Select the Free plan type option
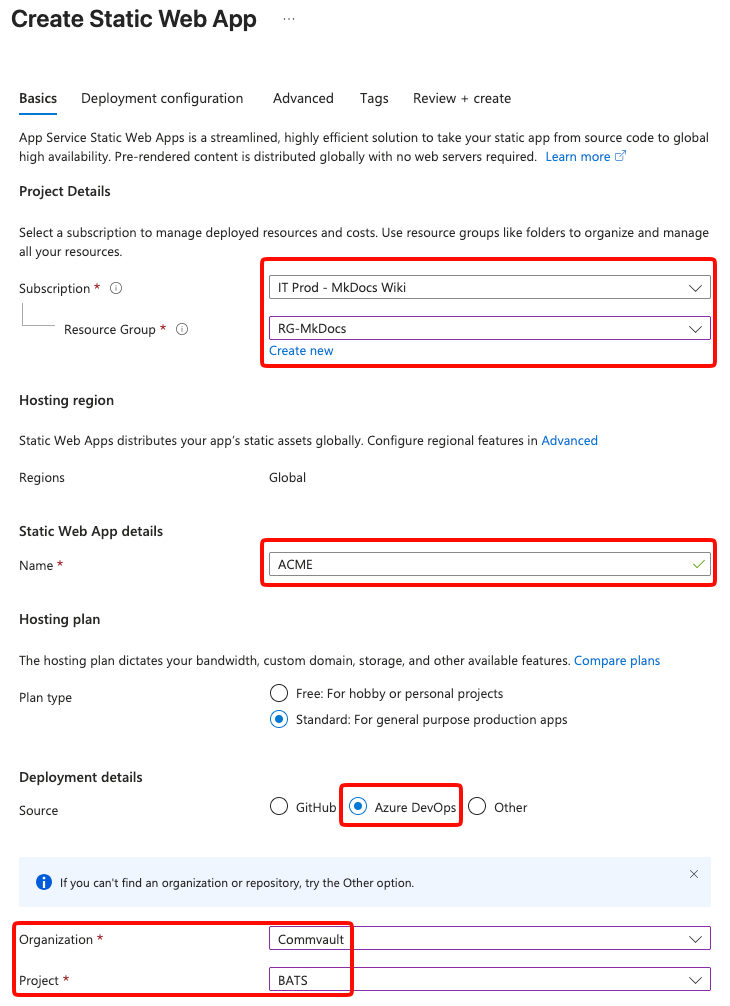 click(279, 693)
